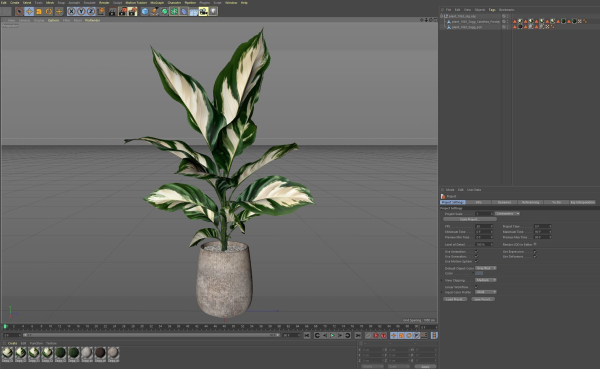
Task: Click the timeline preview range slider
Action: click(x=151, y=335)
